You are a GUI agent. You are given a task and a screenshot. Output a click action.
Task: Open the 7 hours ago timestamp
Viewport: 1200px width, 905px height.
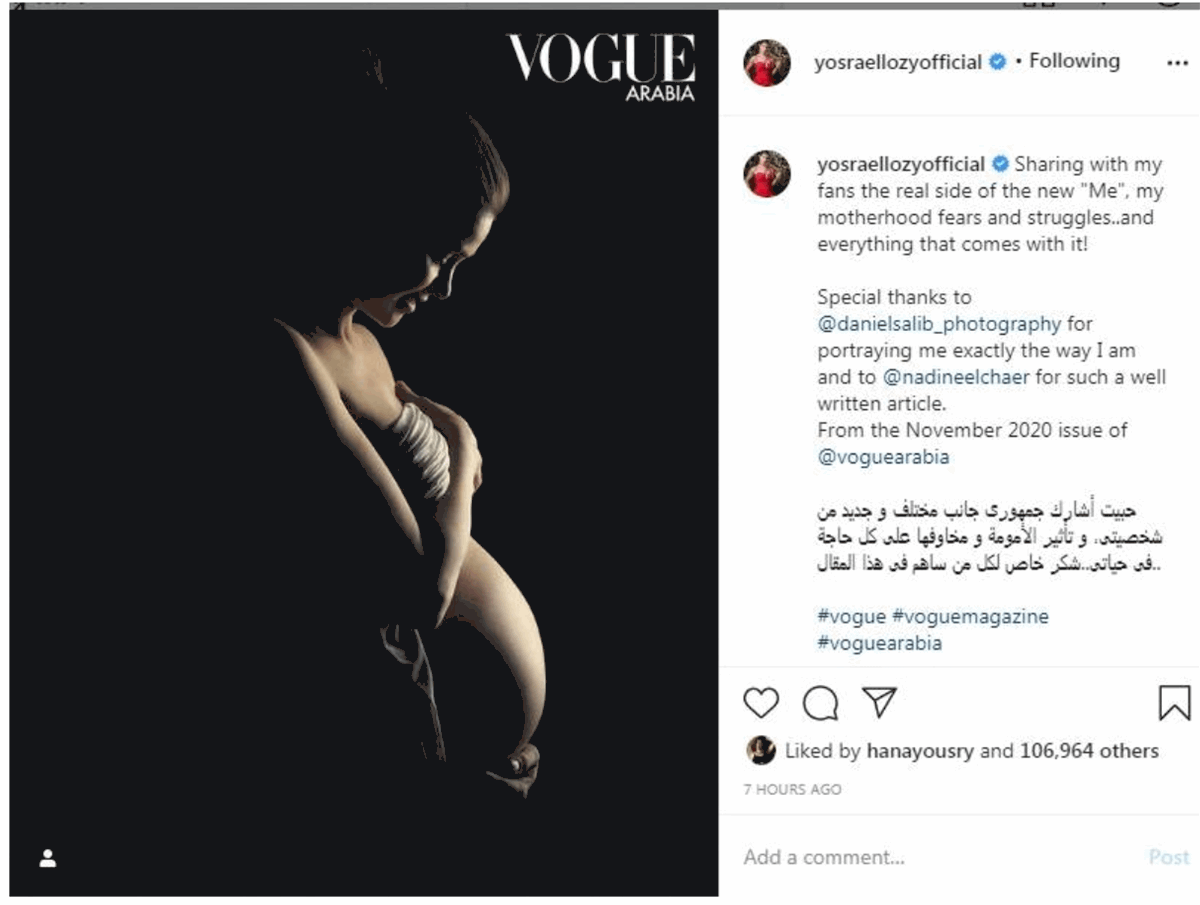pyautogui.click(x=792, y=789)
